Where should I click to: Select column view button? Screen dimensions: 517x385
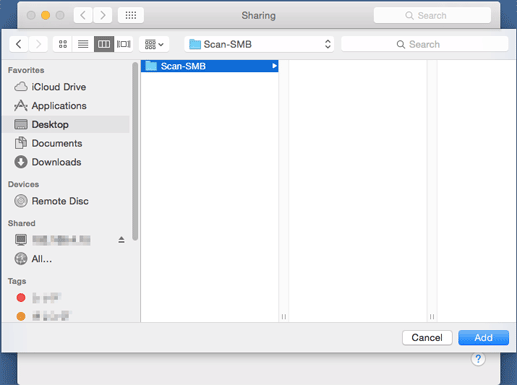104,44
